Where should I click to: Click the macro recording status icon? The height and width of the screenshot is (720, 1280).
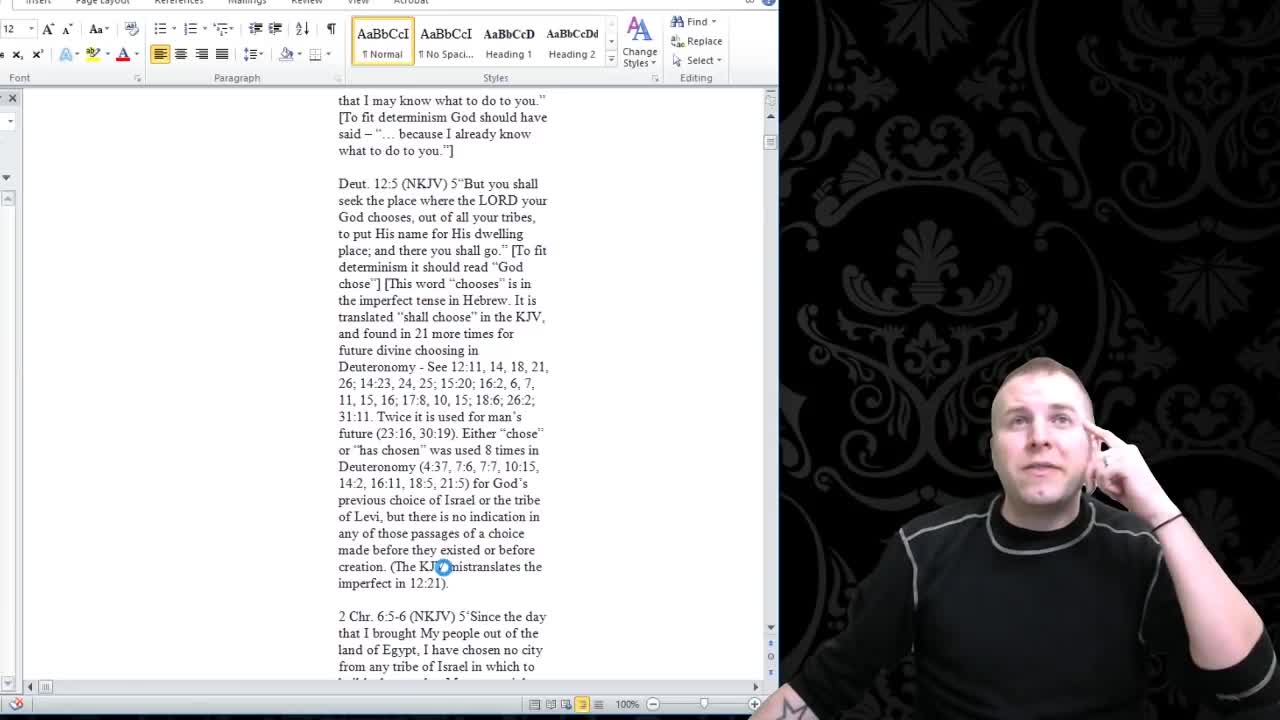tap(17, 704)
